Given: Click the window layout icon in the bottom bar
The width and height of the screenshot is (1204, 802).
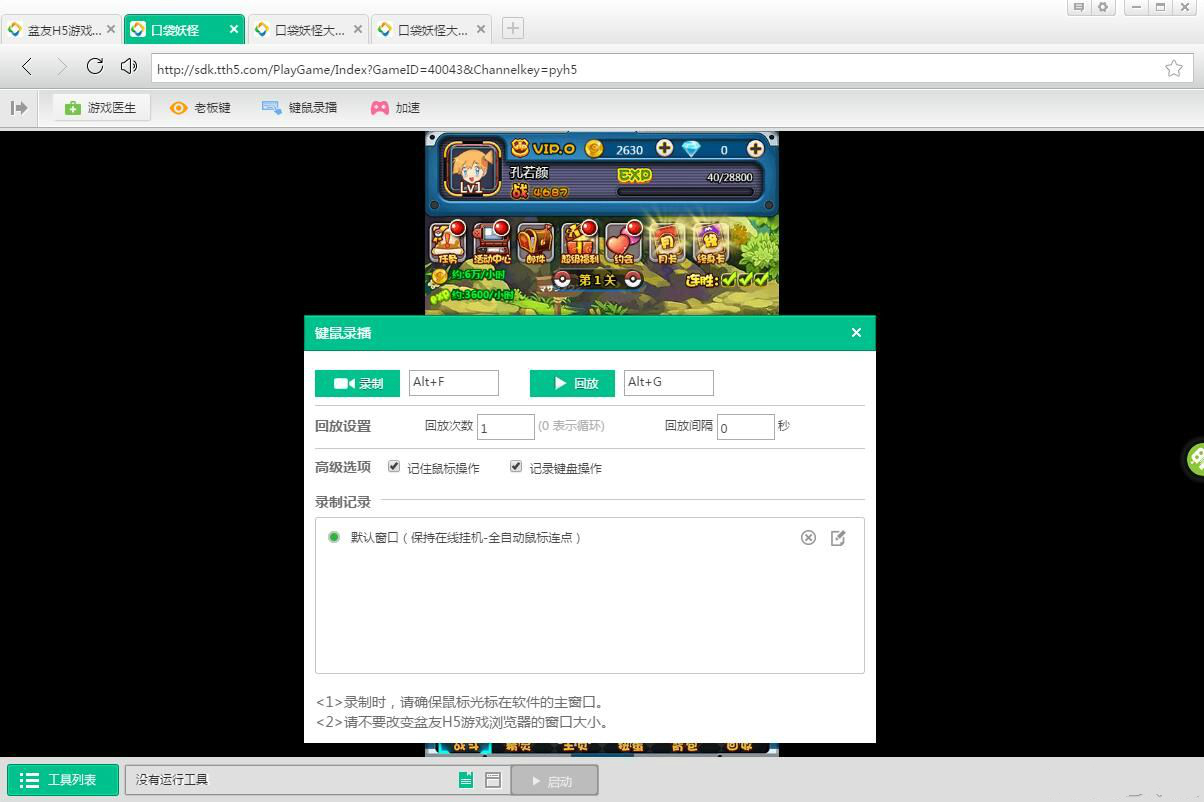Looking at the screenshot, I should [492, 780].
